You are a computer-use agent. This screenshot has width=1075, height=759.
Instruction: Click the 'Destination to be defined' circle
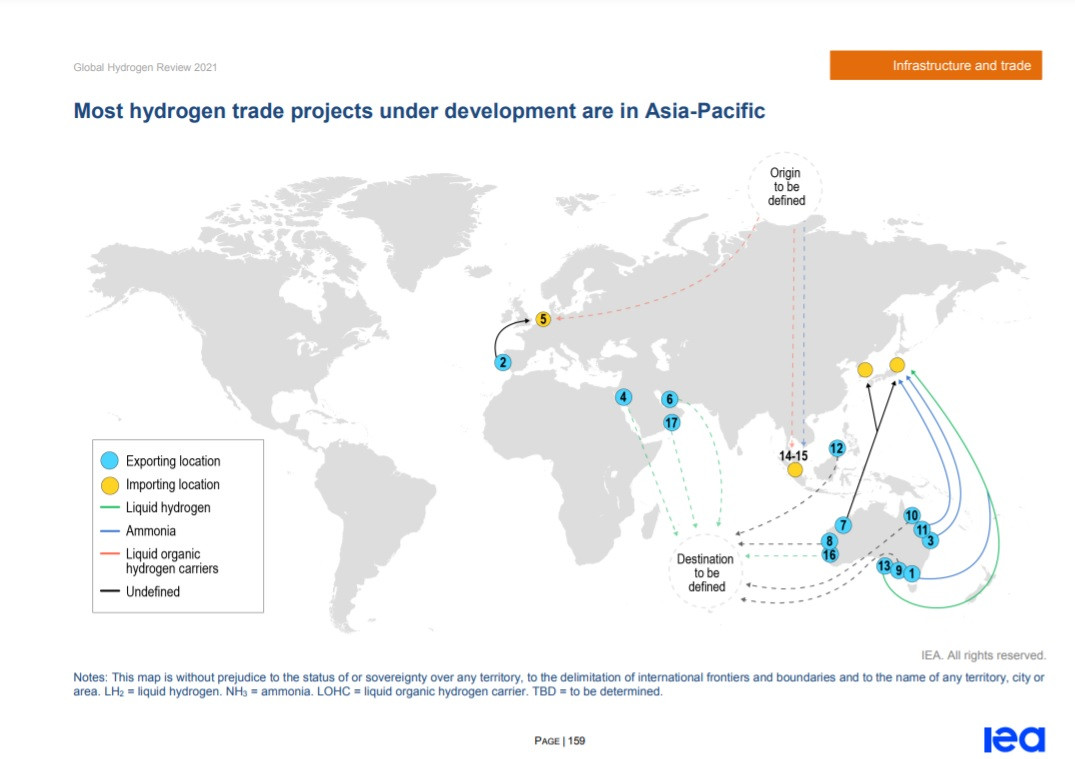tap(706, 573)
